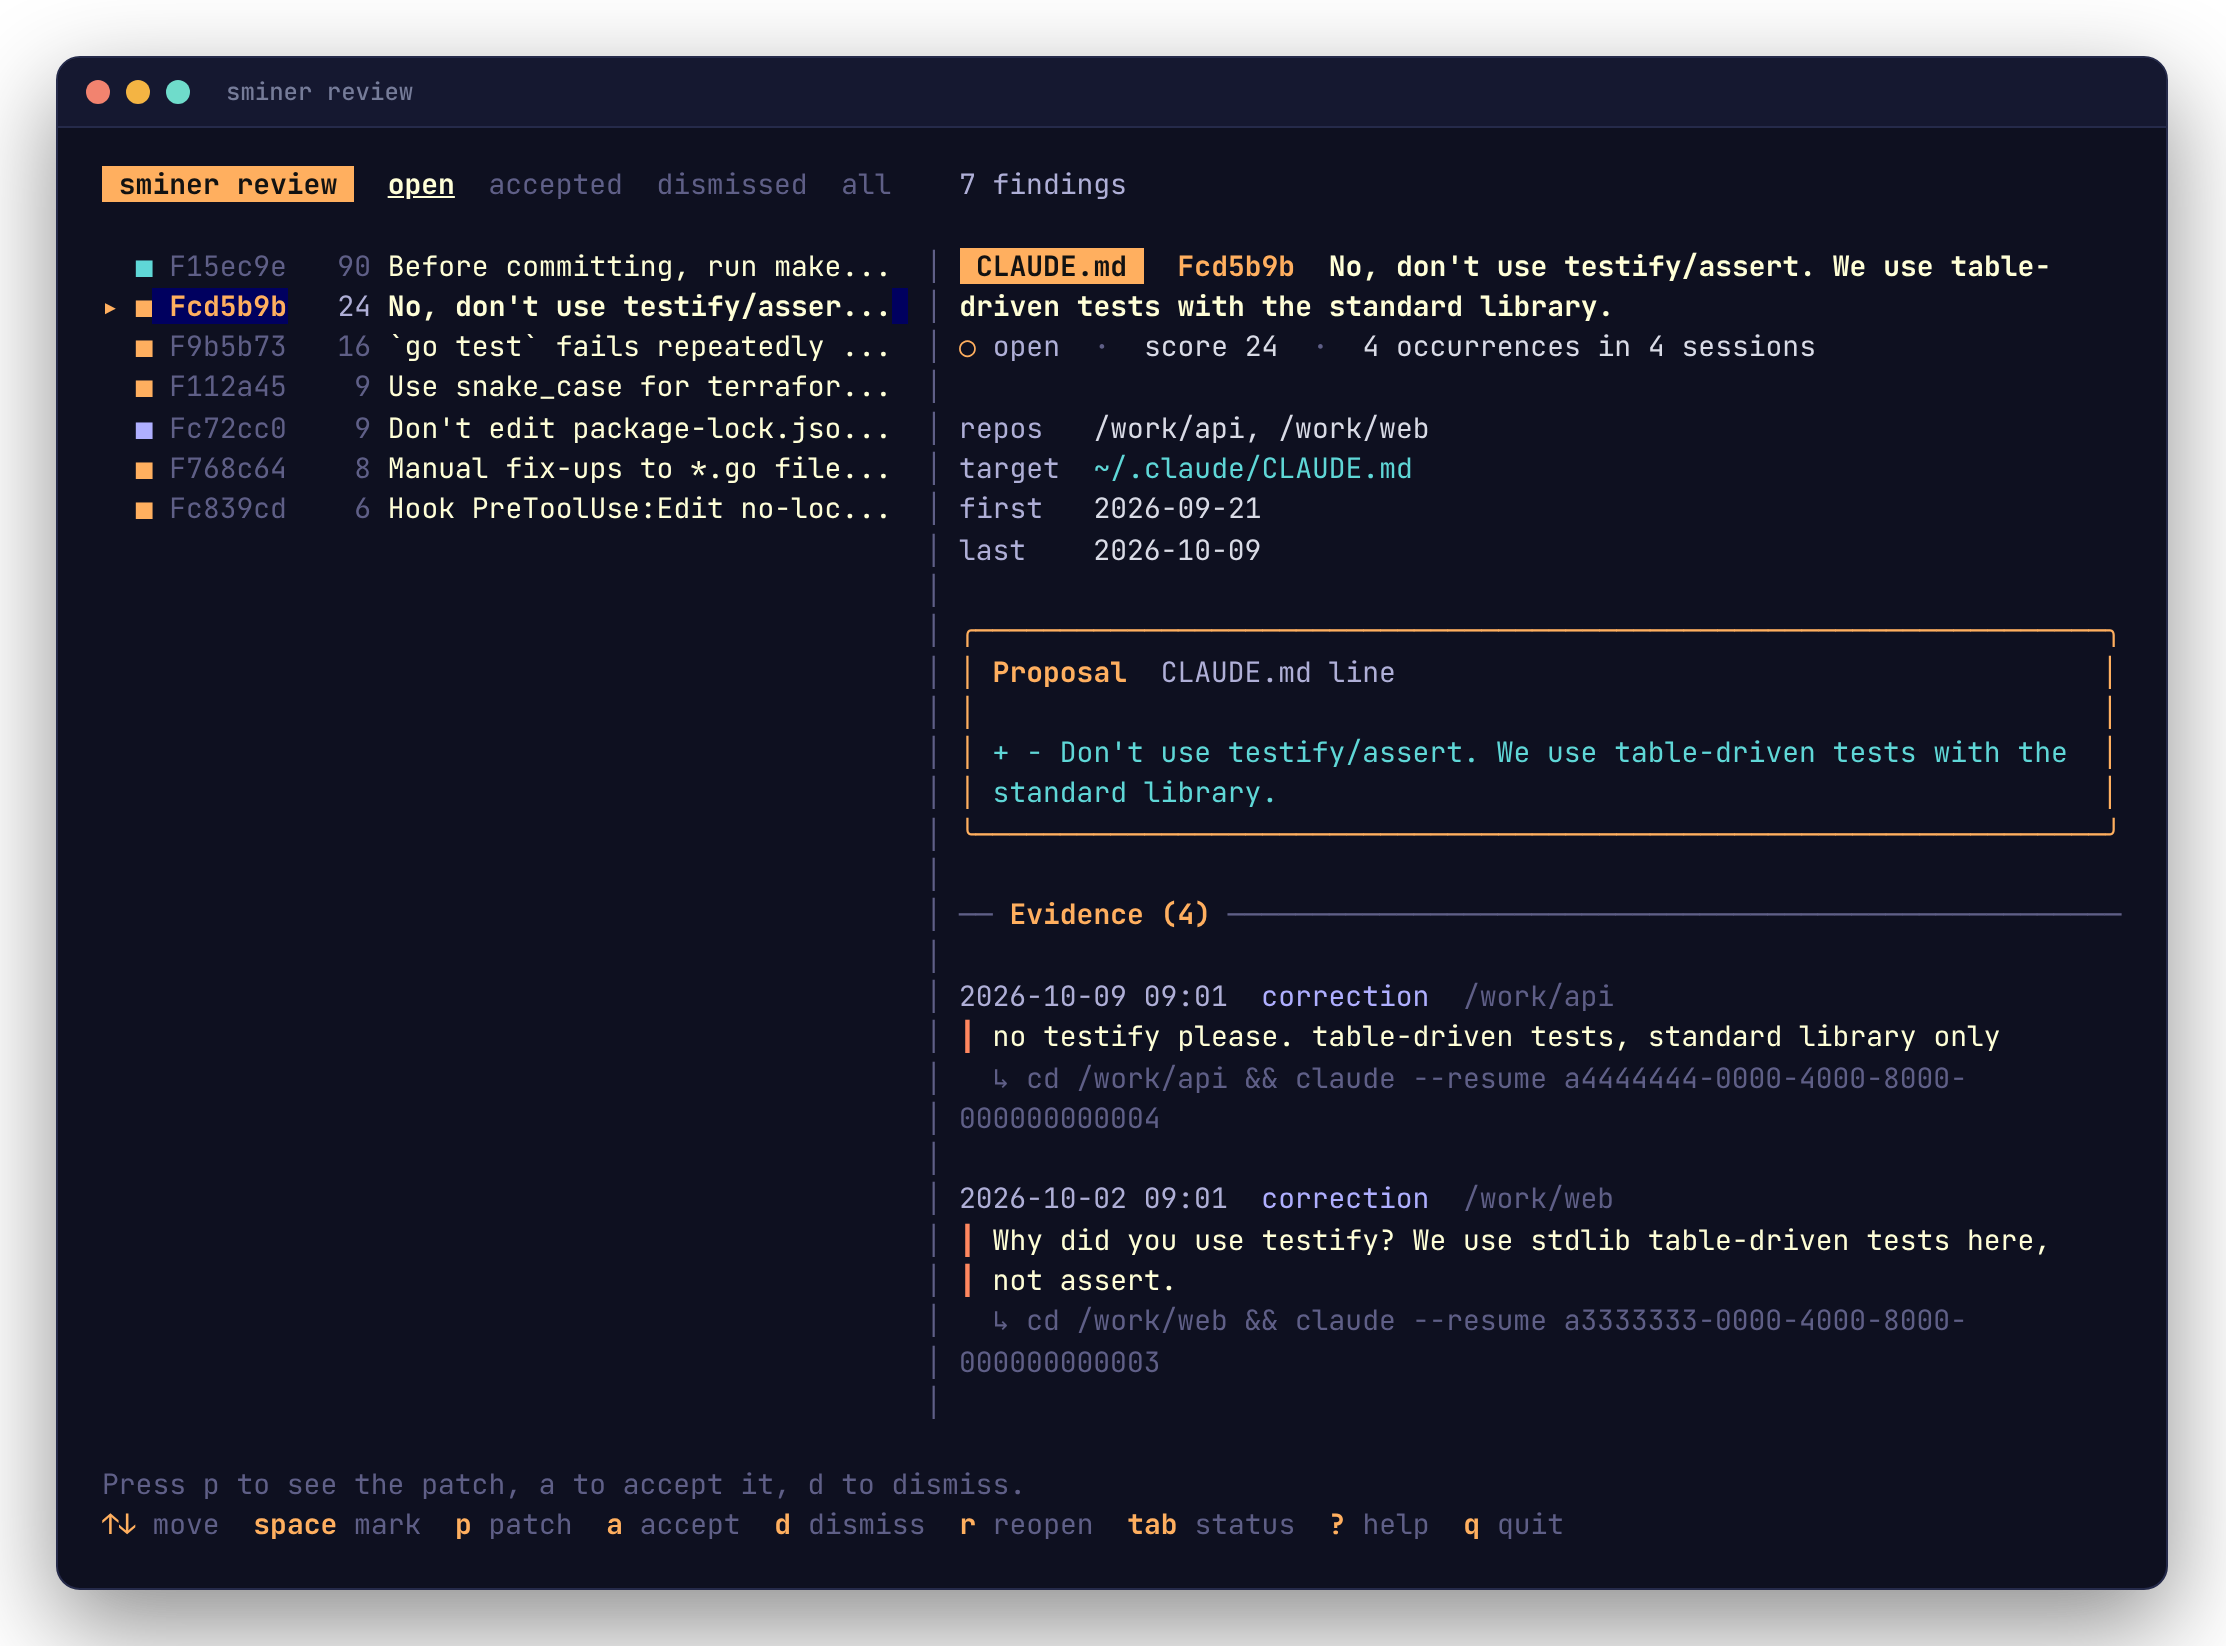Click the d dismiss shortcut
2226x1648 pixels.
pos(849,1525)
